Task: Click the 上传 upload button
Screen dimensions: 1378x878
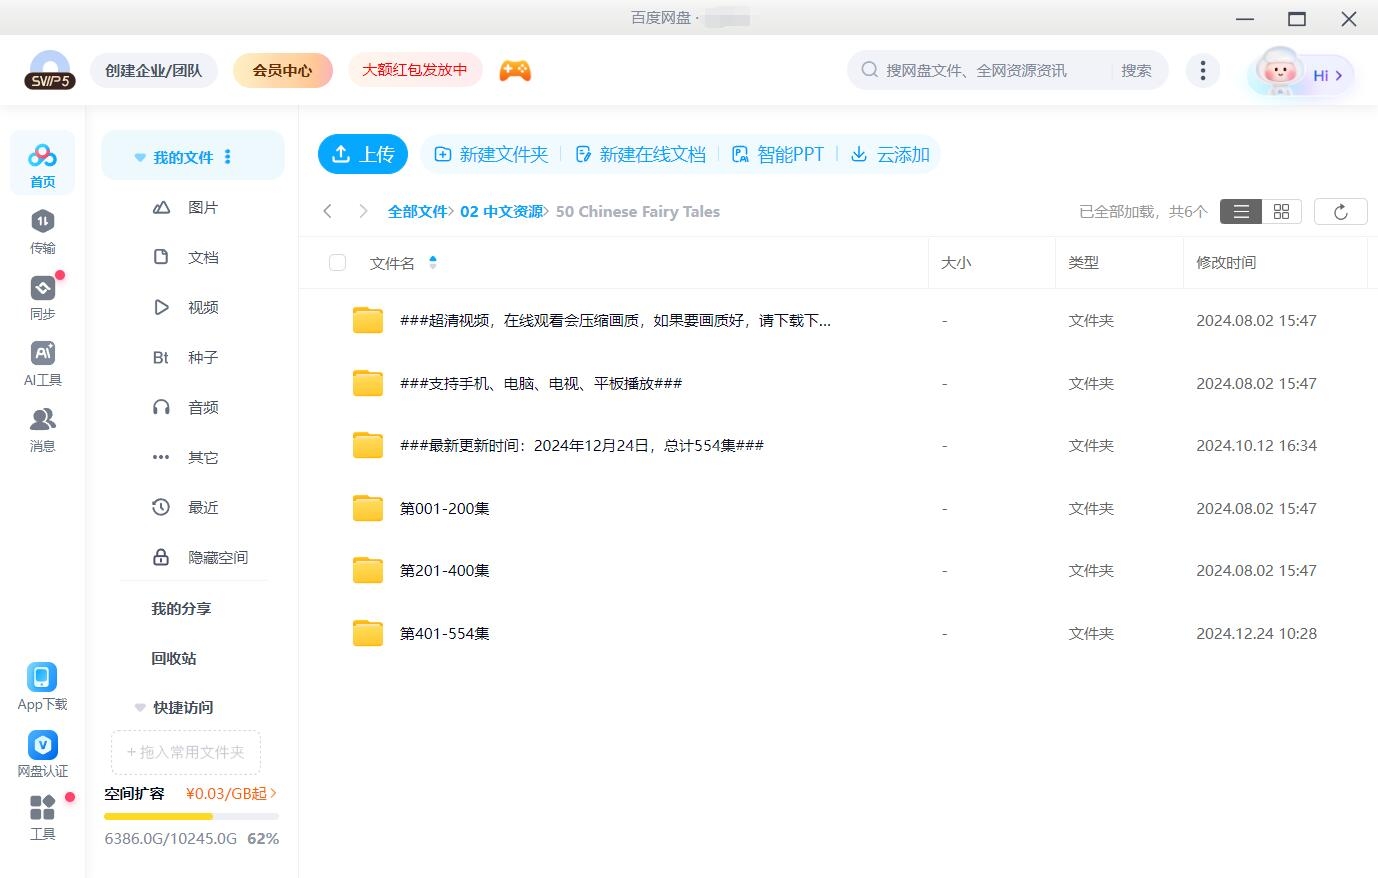Action: pos(363,154)
